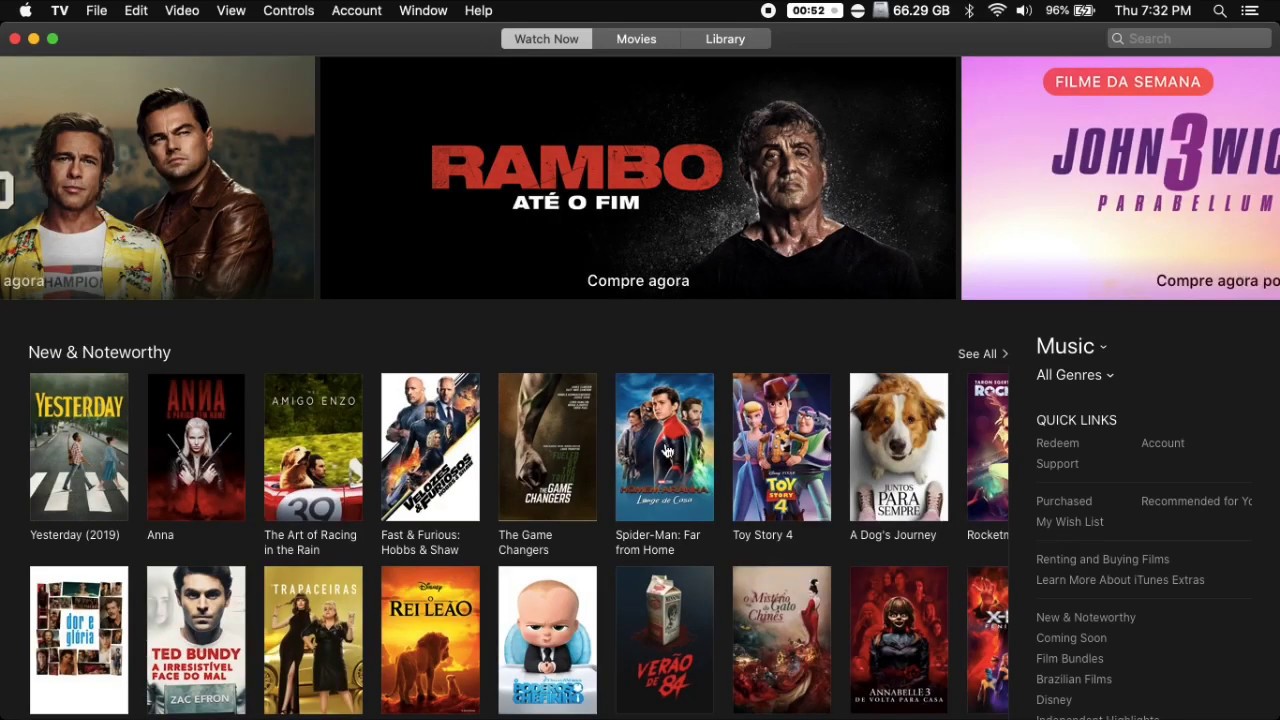Open Learn More About iTunes Extras link
The height and width of the screenshot is (720, 1280).
(1120, 580)
